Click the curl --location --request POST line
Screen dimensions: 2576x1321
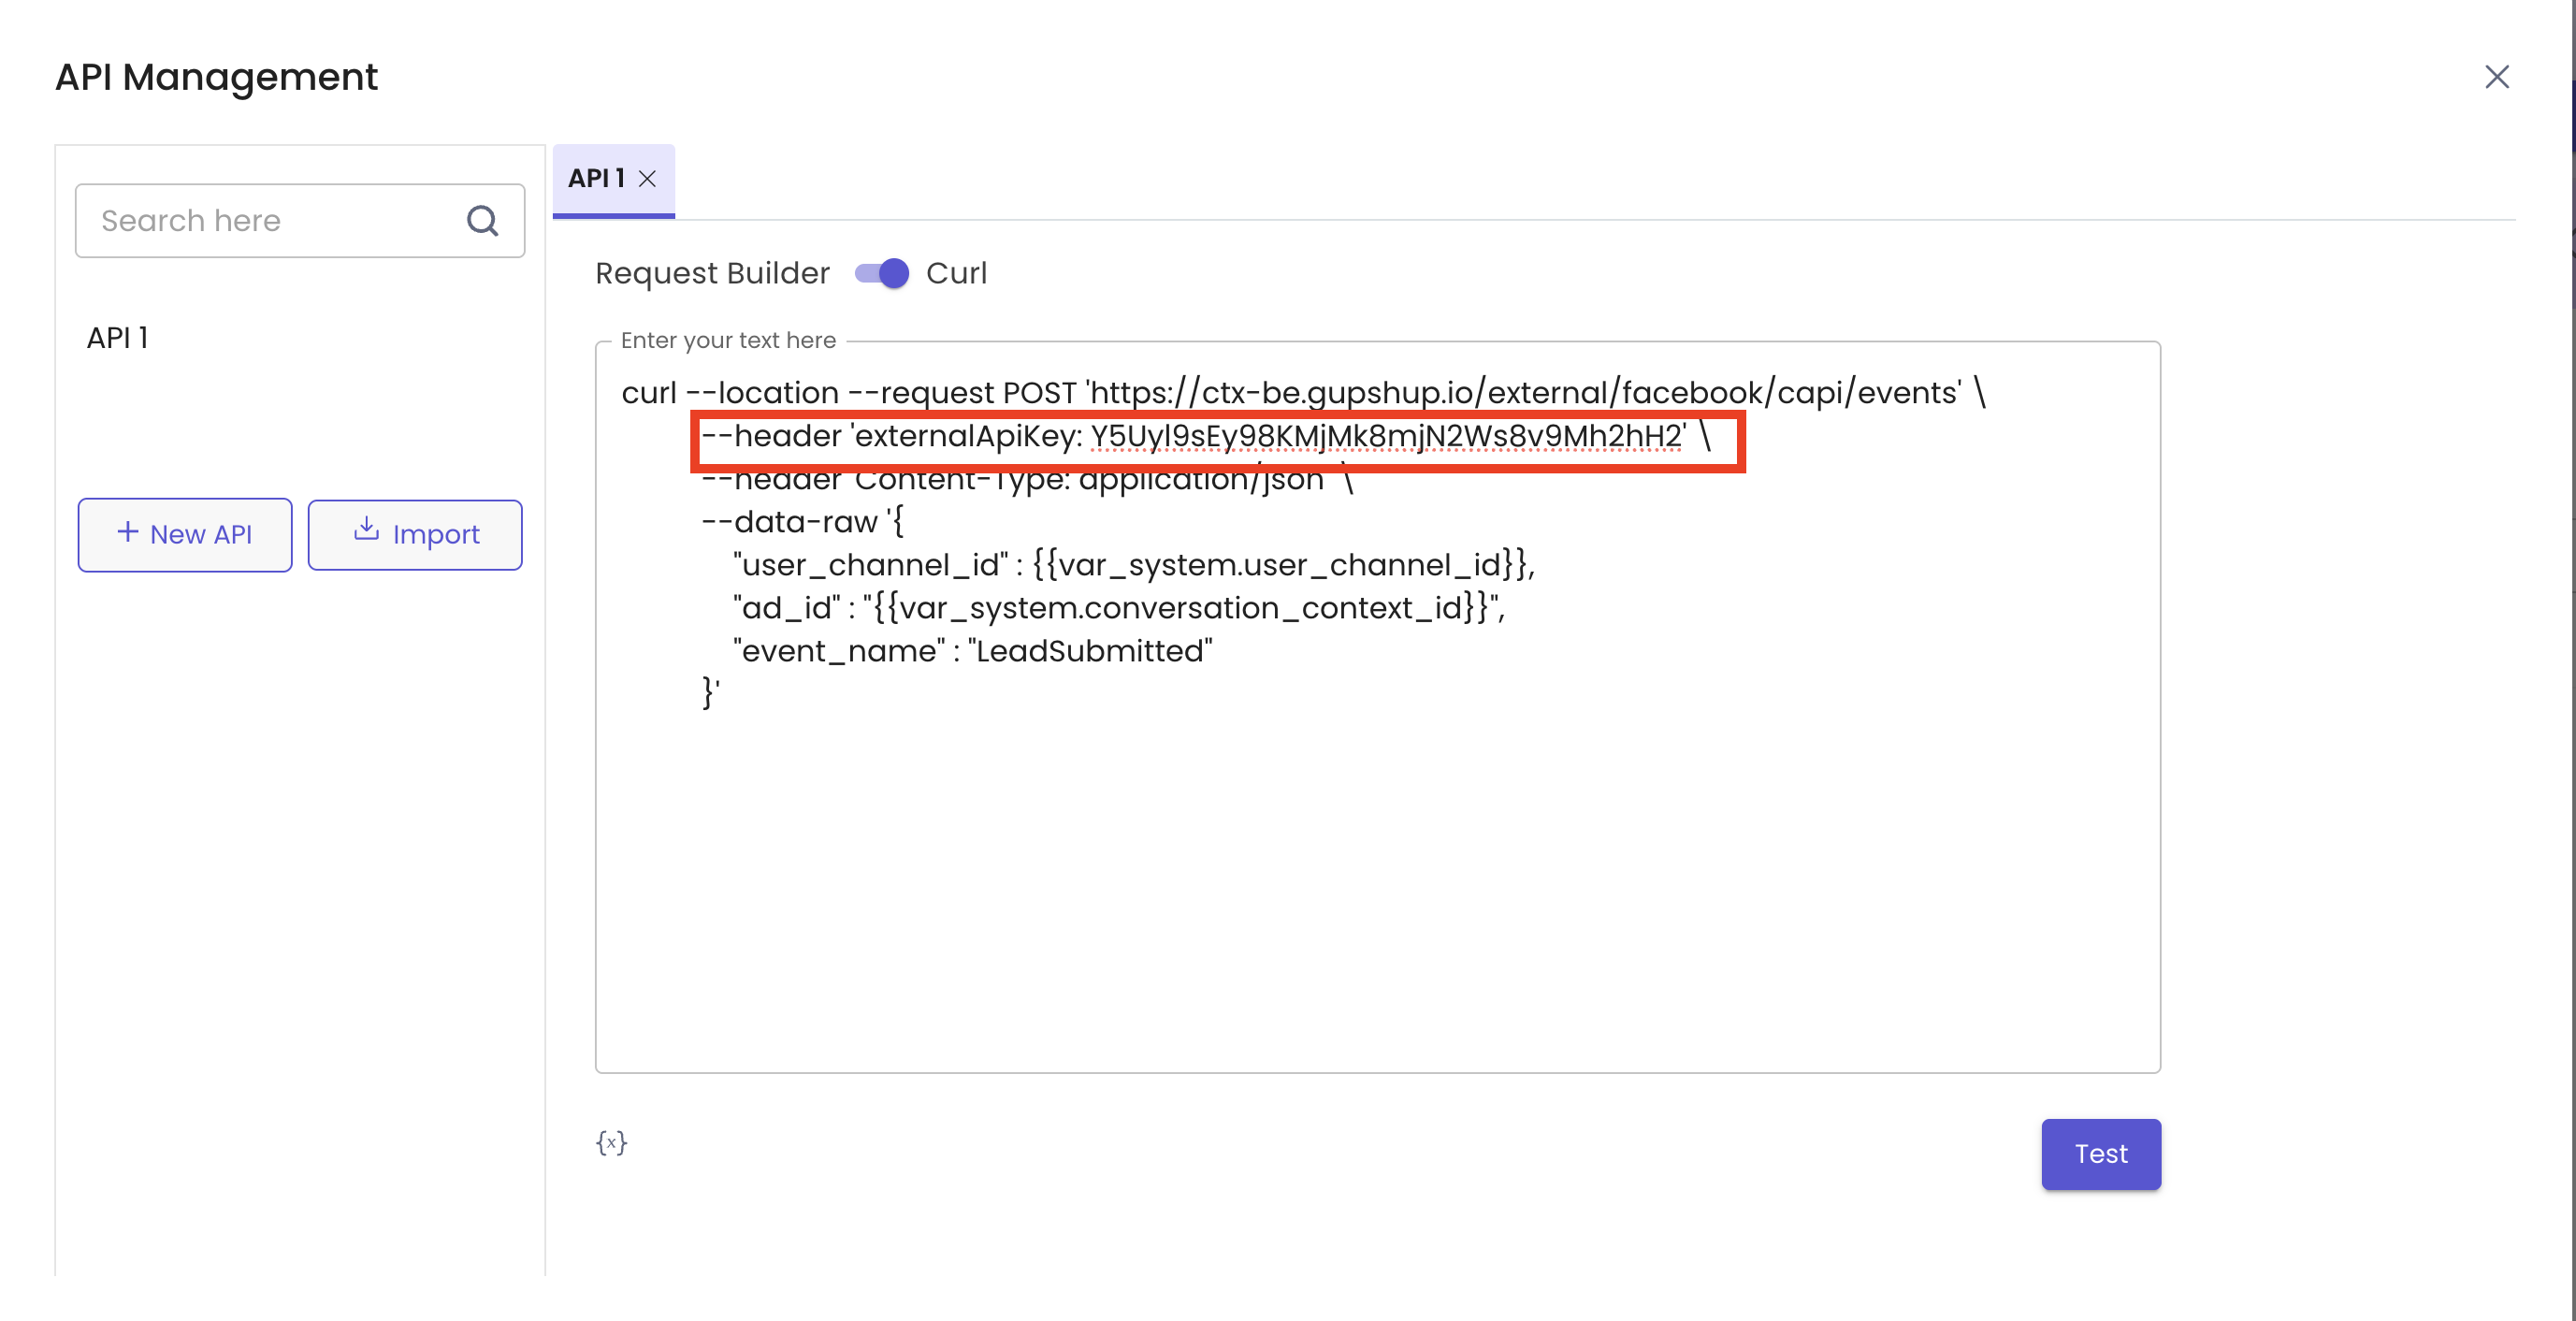(x=1303, y=393)
